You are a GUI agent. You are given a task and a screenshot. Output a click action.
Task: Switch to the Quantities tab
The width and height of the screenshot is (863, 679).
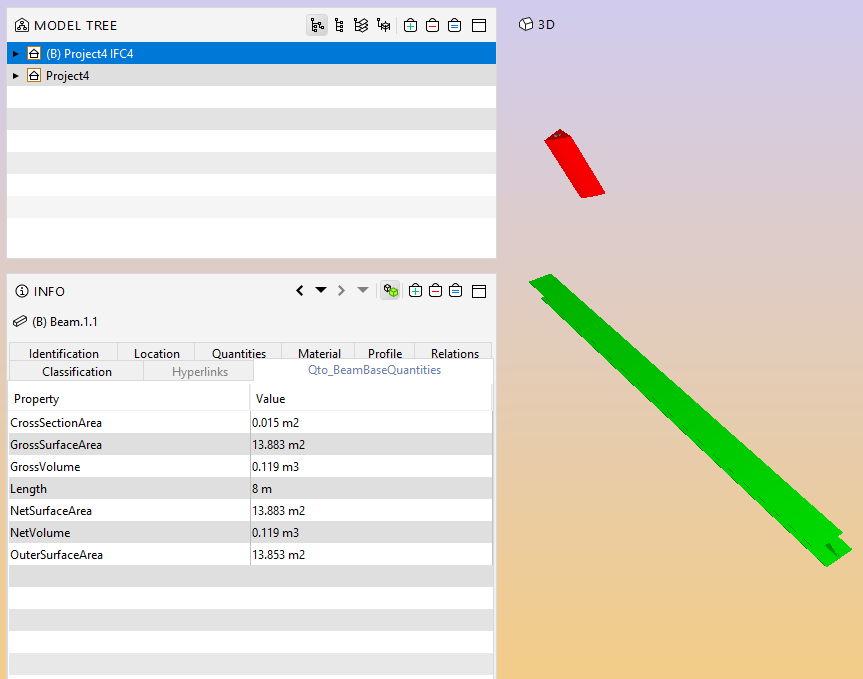(238, 353)
